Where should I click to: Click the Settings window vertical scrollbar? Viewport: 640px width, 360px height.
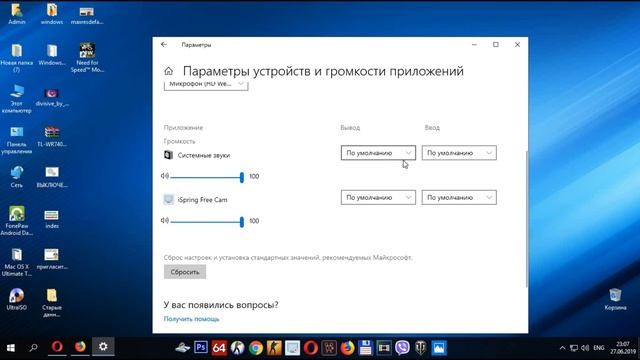point(526,219)
